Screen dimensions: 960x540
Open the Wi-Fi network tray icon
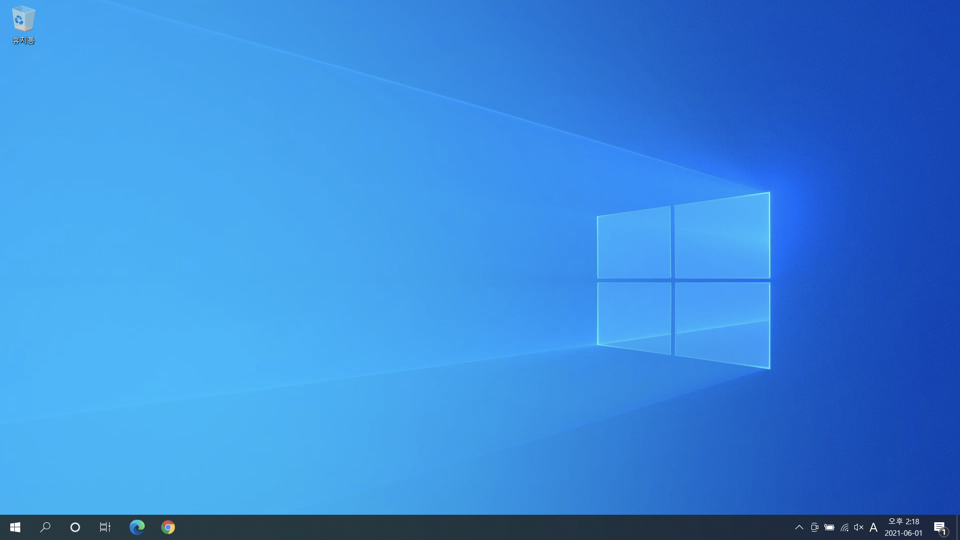(844, 527)
